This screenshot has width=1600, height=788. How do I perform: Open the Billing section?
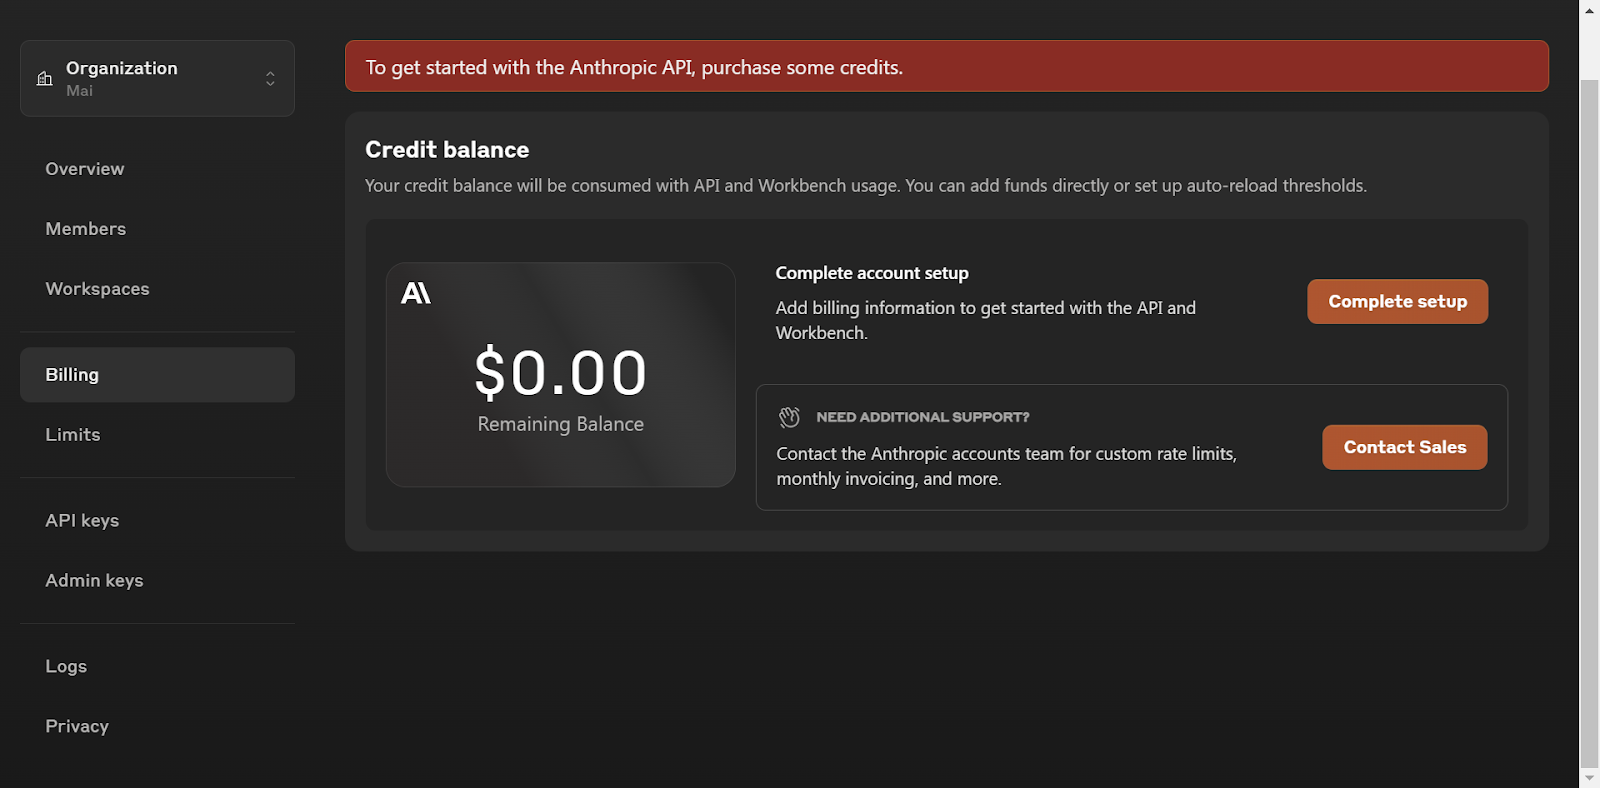72,375
